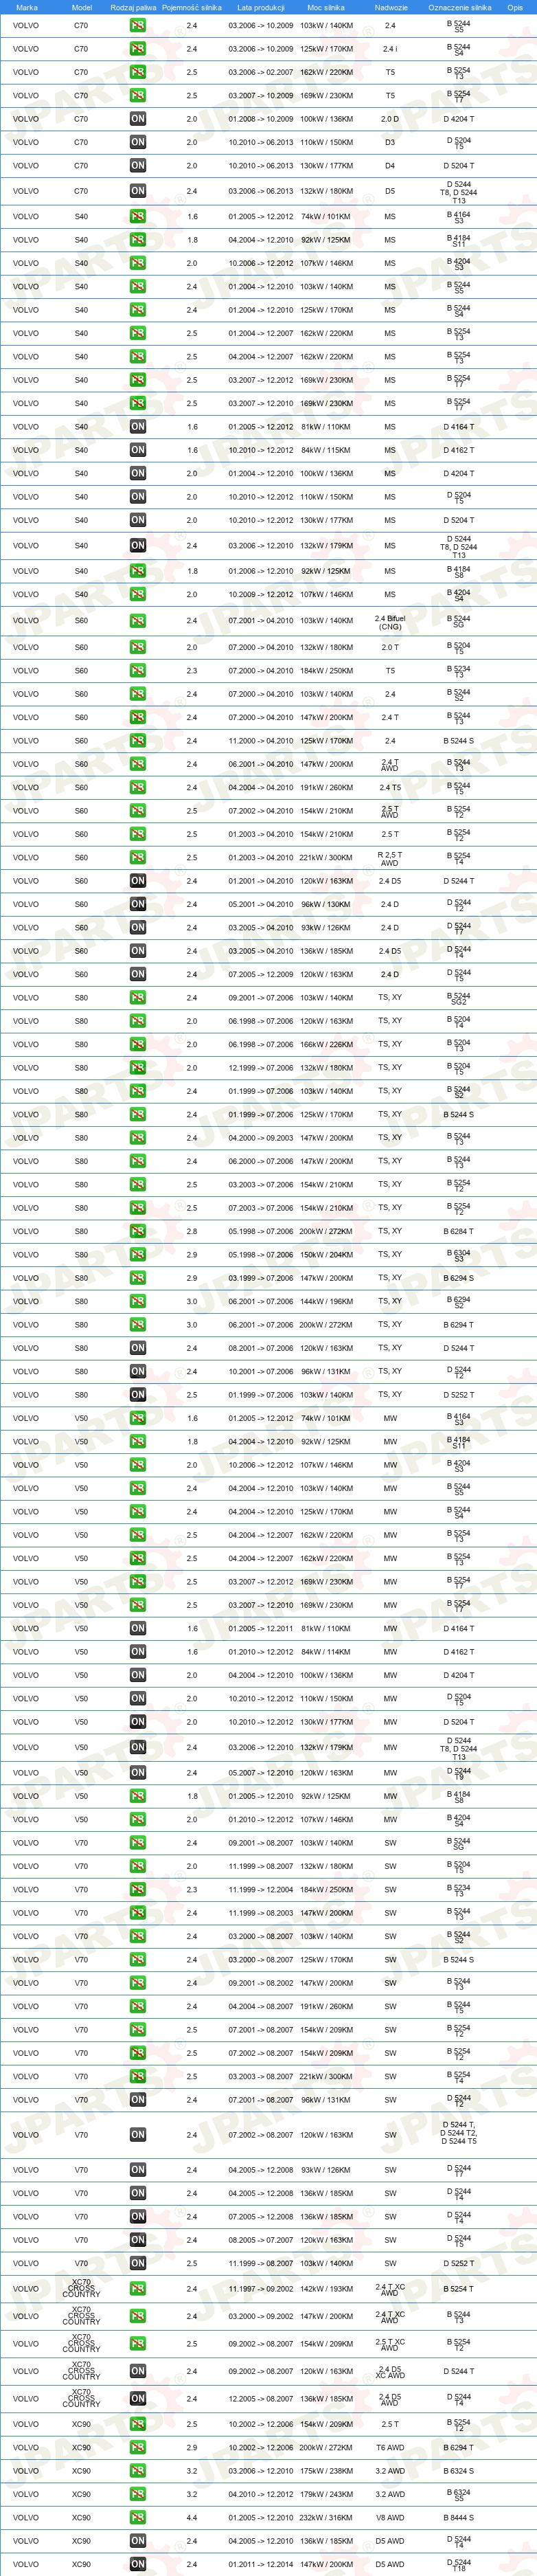Click the Oznaczenie silnika column header
The width and height of the screenshot is (537, 2576).
pyautogui.click(x=460, y=7)
